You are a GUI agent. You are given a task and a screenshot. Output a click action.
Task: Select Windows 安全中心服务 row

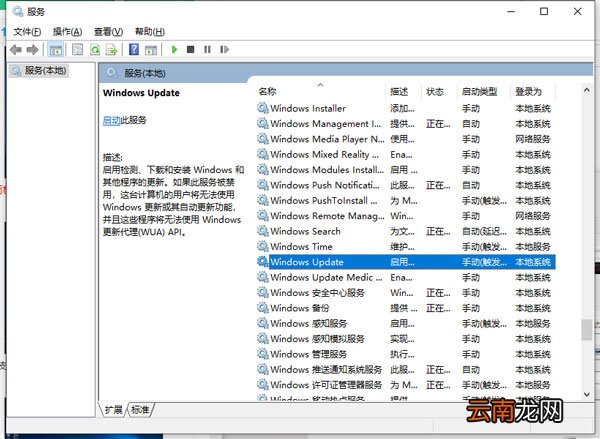coord(406,293)
